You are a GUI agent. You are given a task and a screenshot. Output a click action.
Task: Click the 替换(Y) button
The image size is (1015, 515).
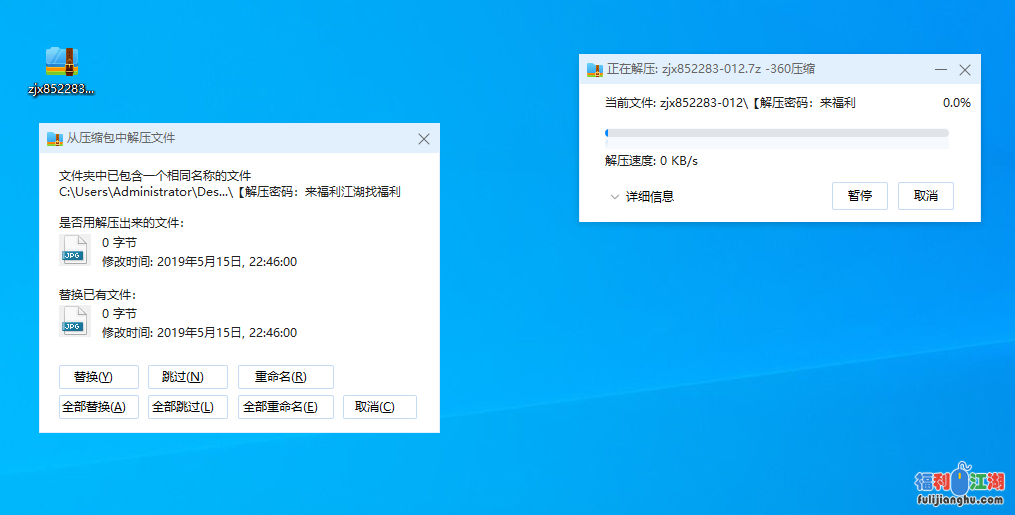(93, 377)
